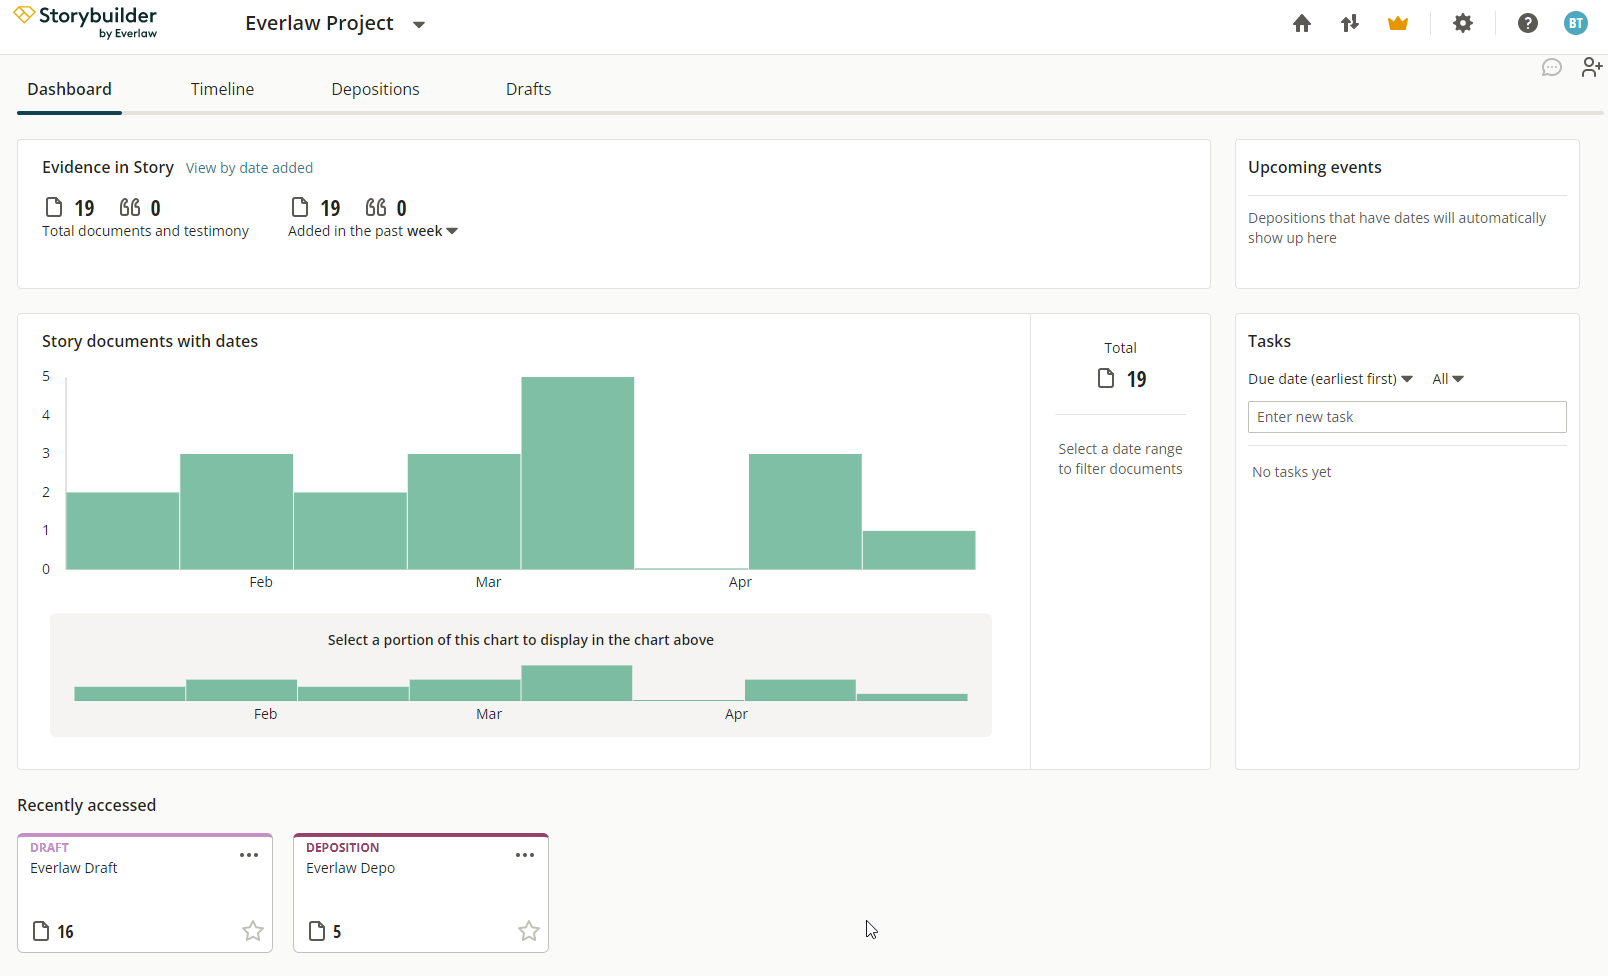Click 'Story documents with dates' heading
This screenshot has width=1608, height=976.
[x=150, y=341]
